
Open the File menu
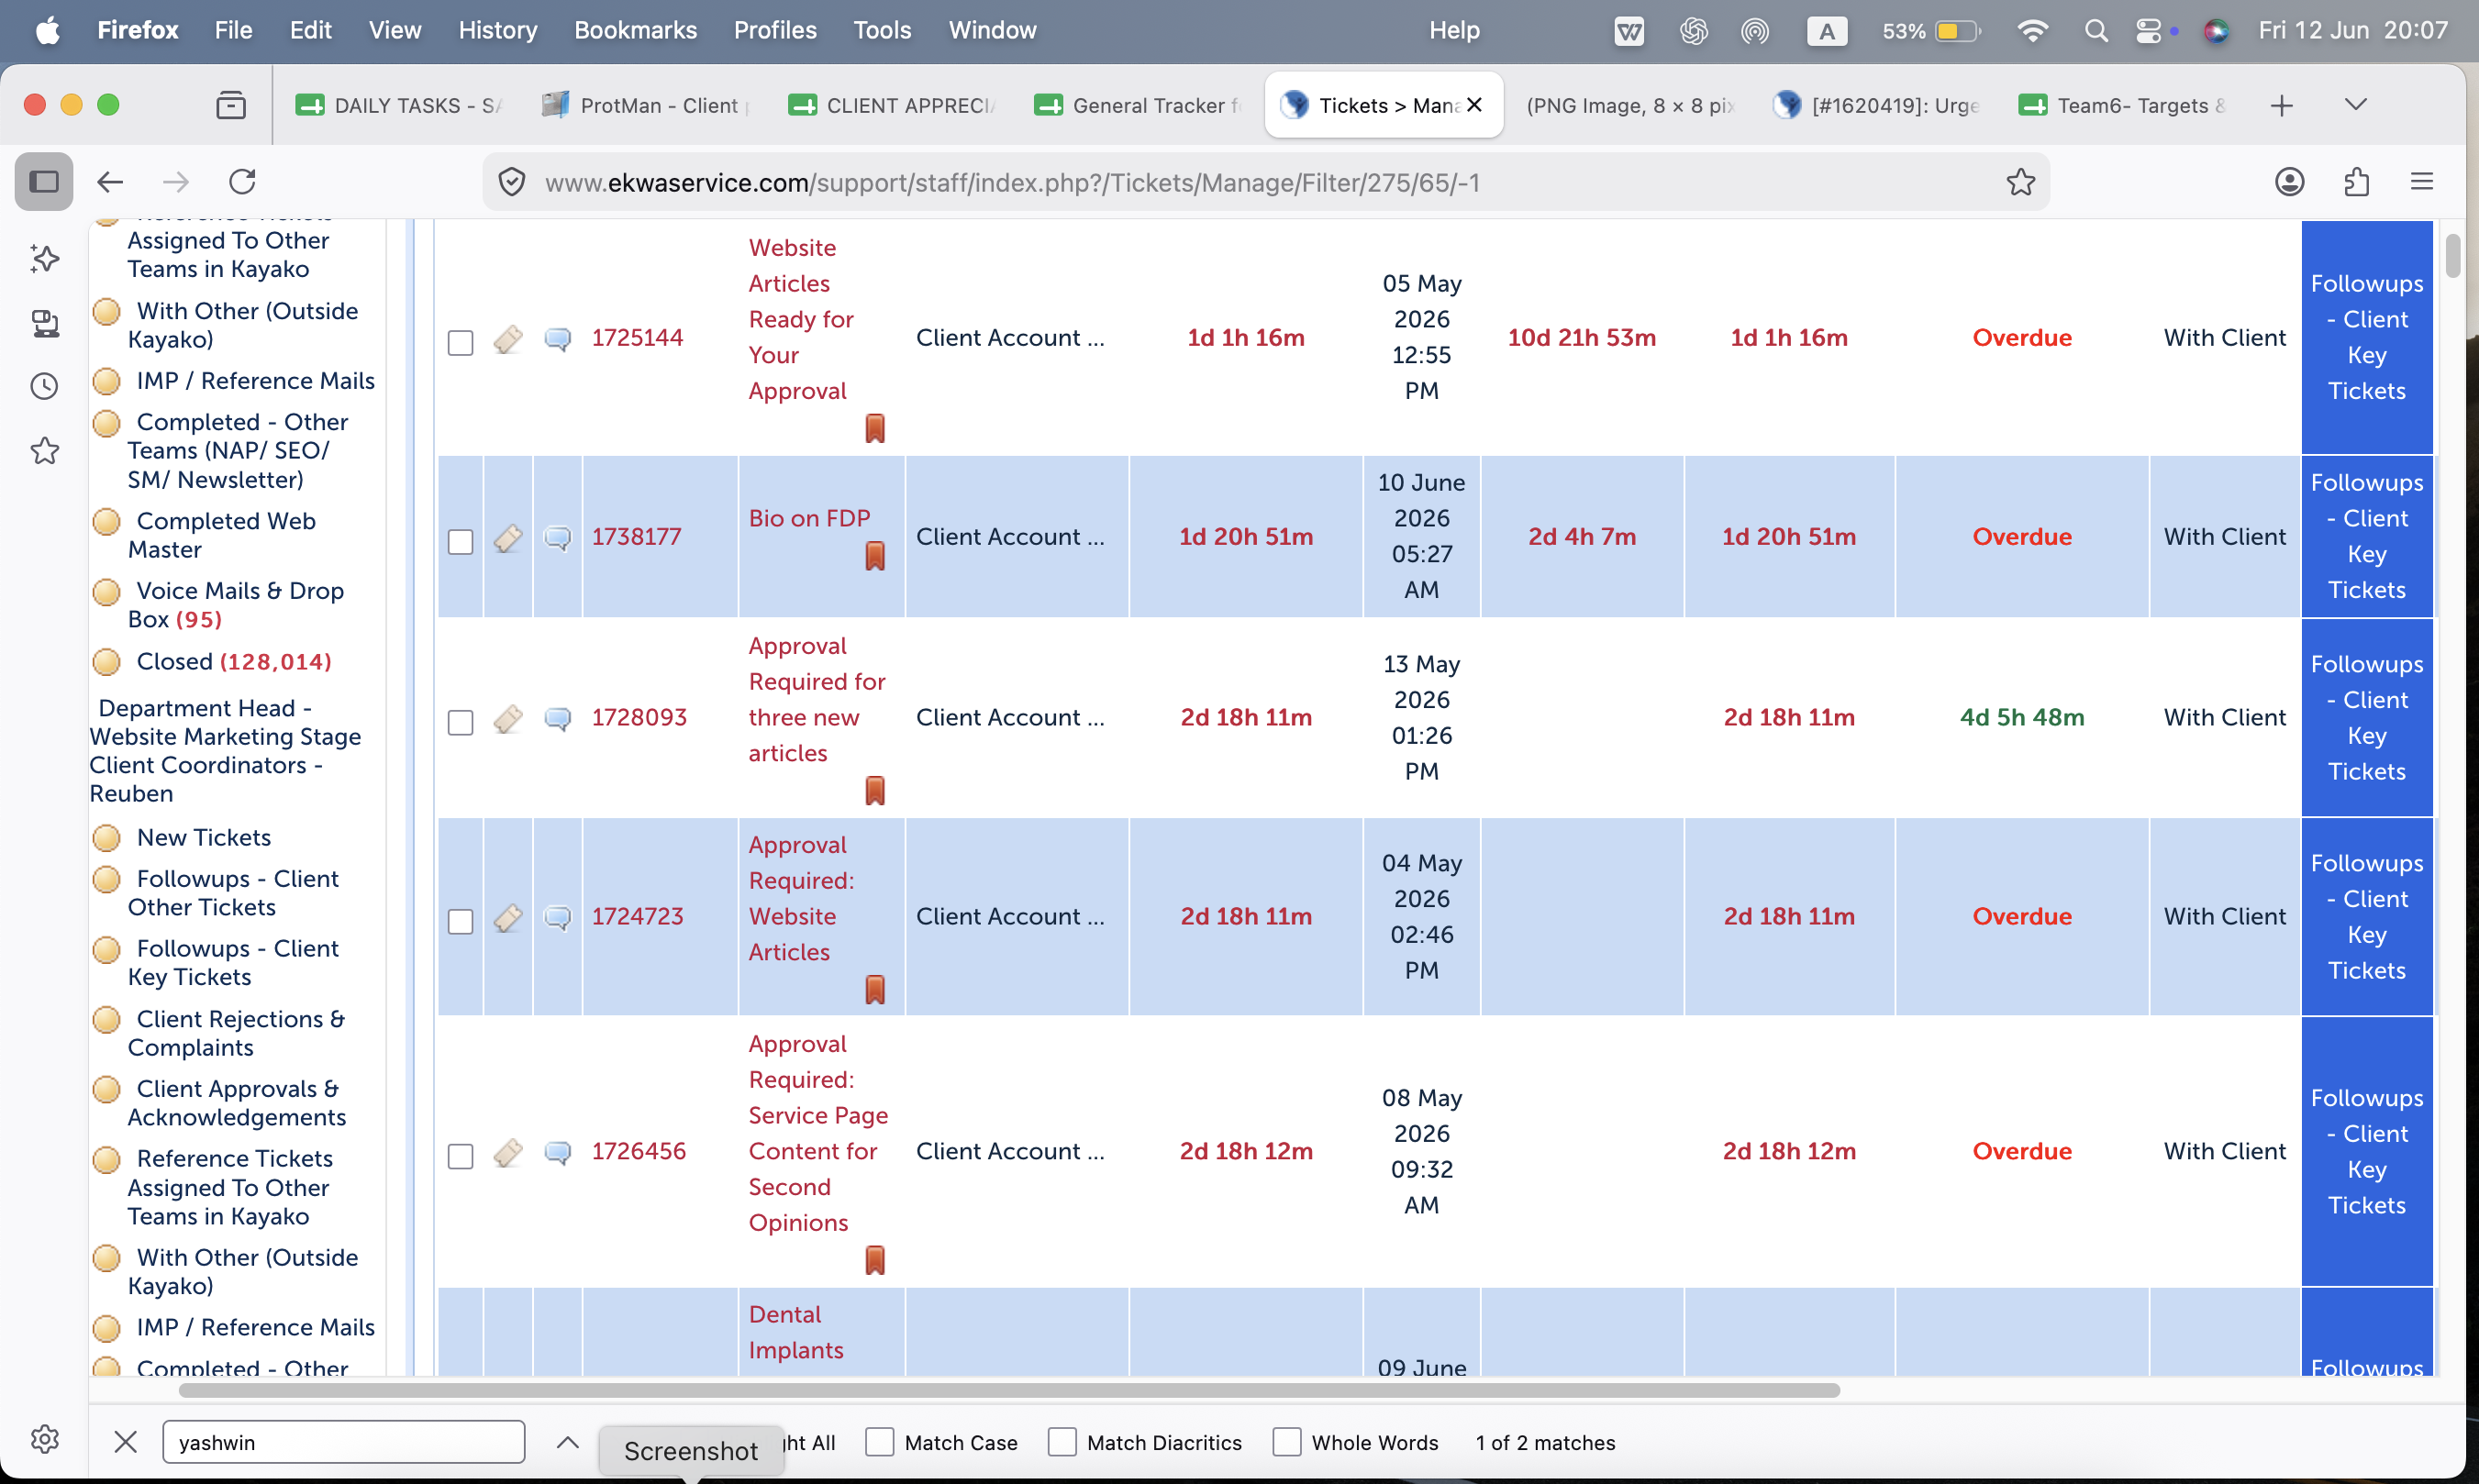233,31
